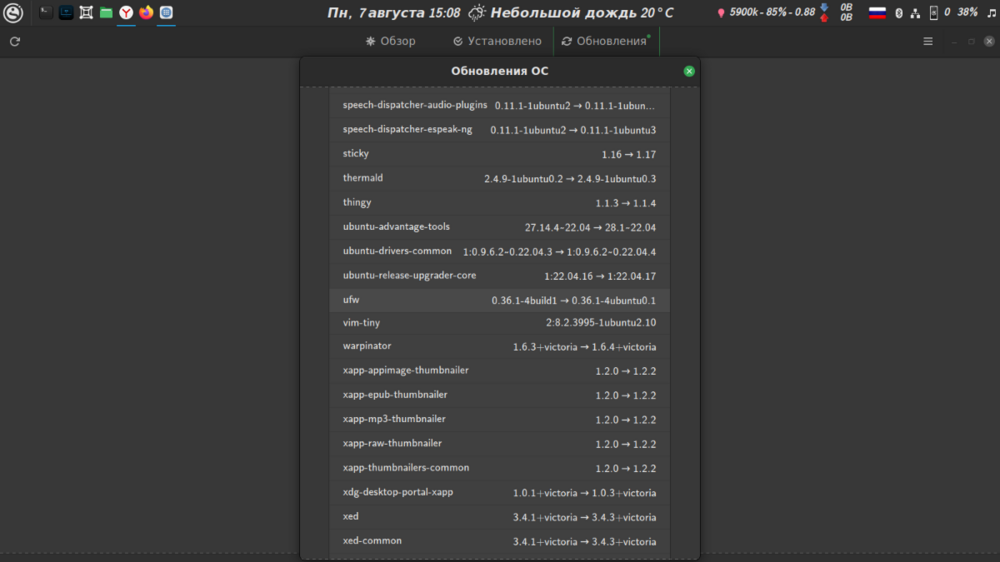Switch to the Обзор tab

tap(390, 41)
